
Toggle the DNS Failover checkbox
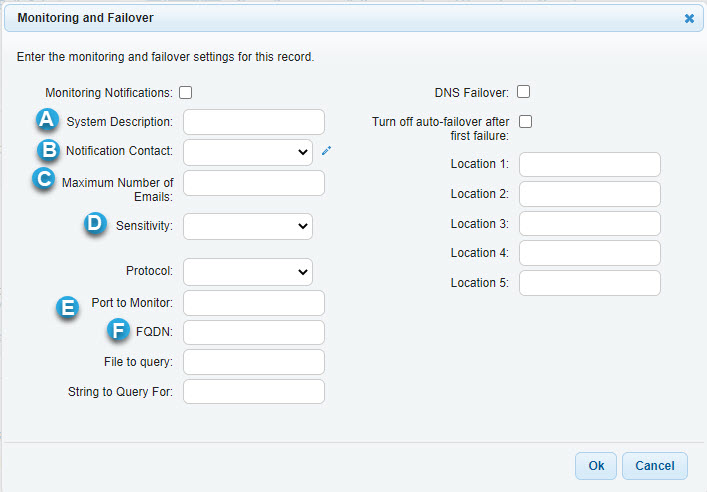pyautogui.click(x=523, y=92)
